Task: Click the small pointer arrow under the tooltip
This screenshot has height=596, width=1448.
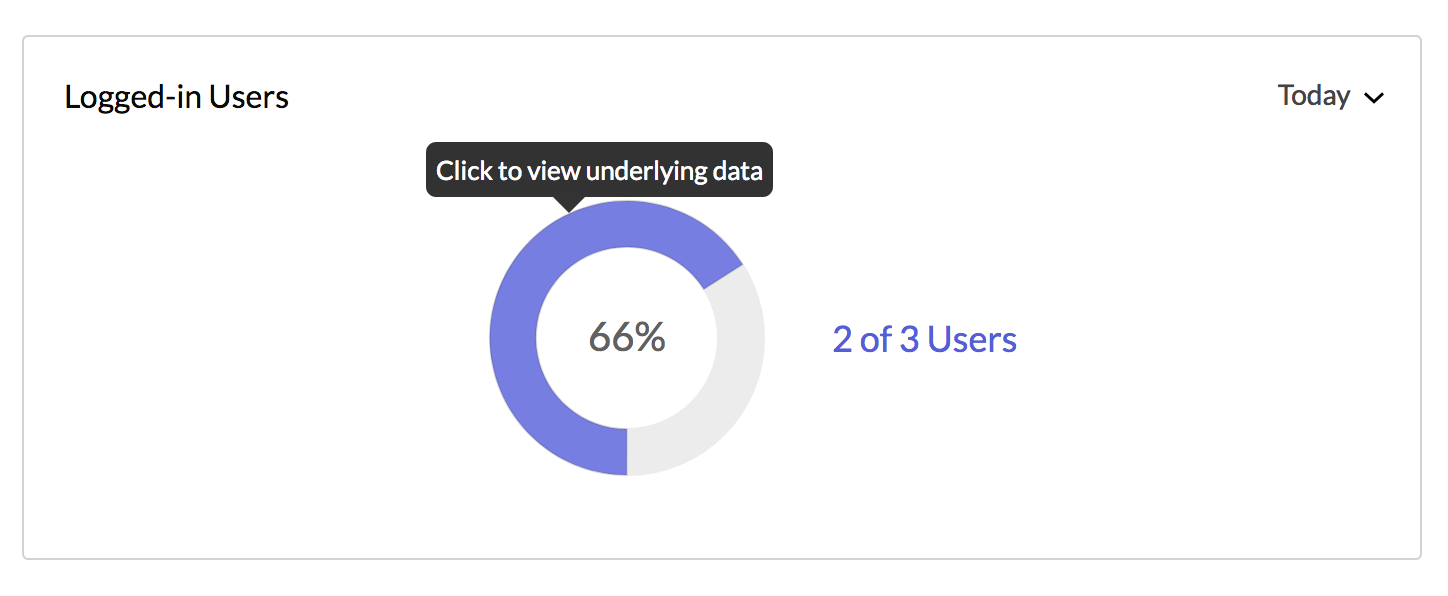Action: tap(569, 204)
